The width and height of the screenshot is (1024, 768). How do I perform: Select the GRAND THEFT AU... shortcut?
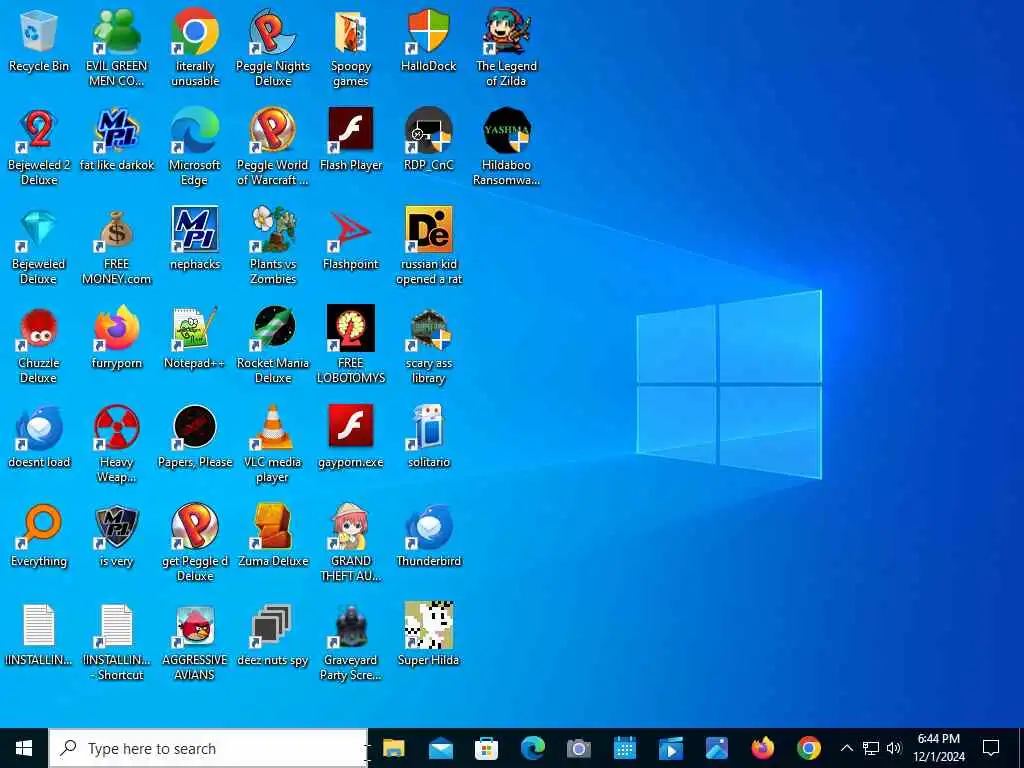pyautogui.click(x=351, y=526)
